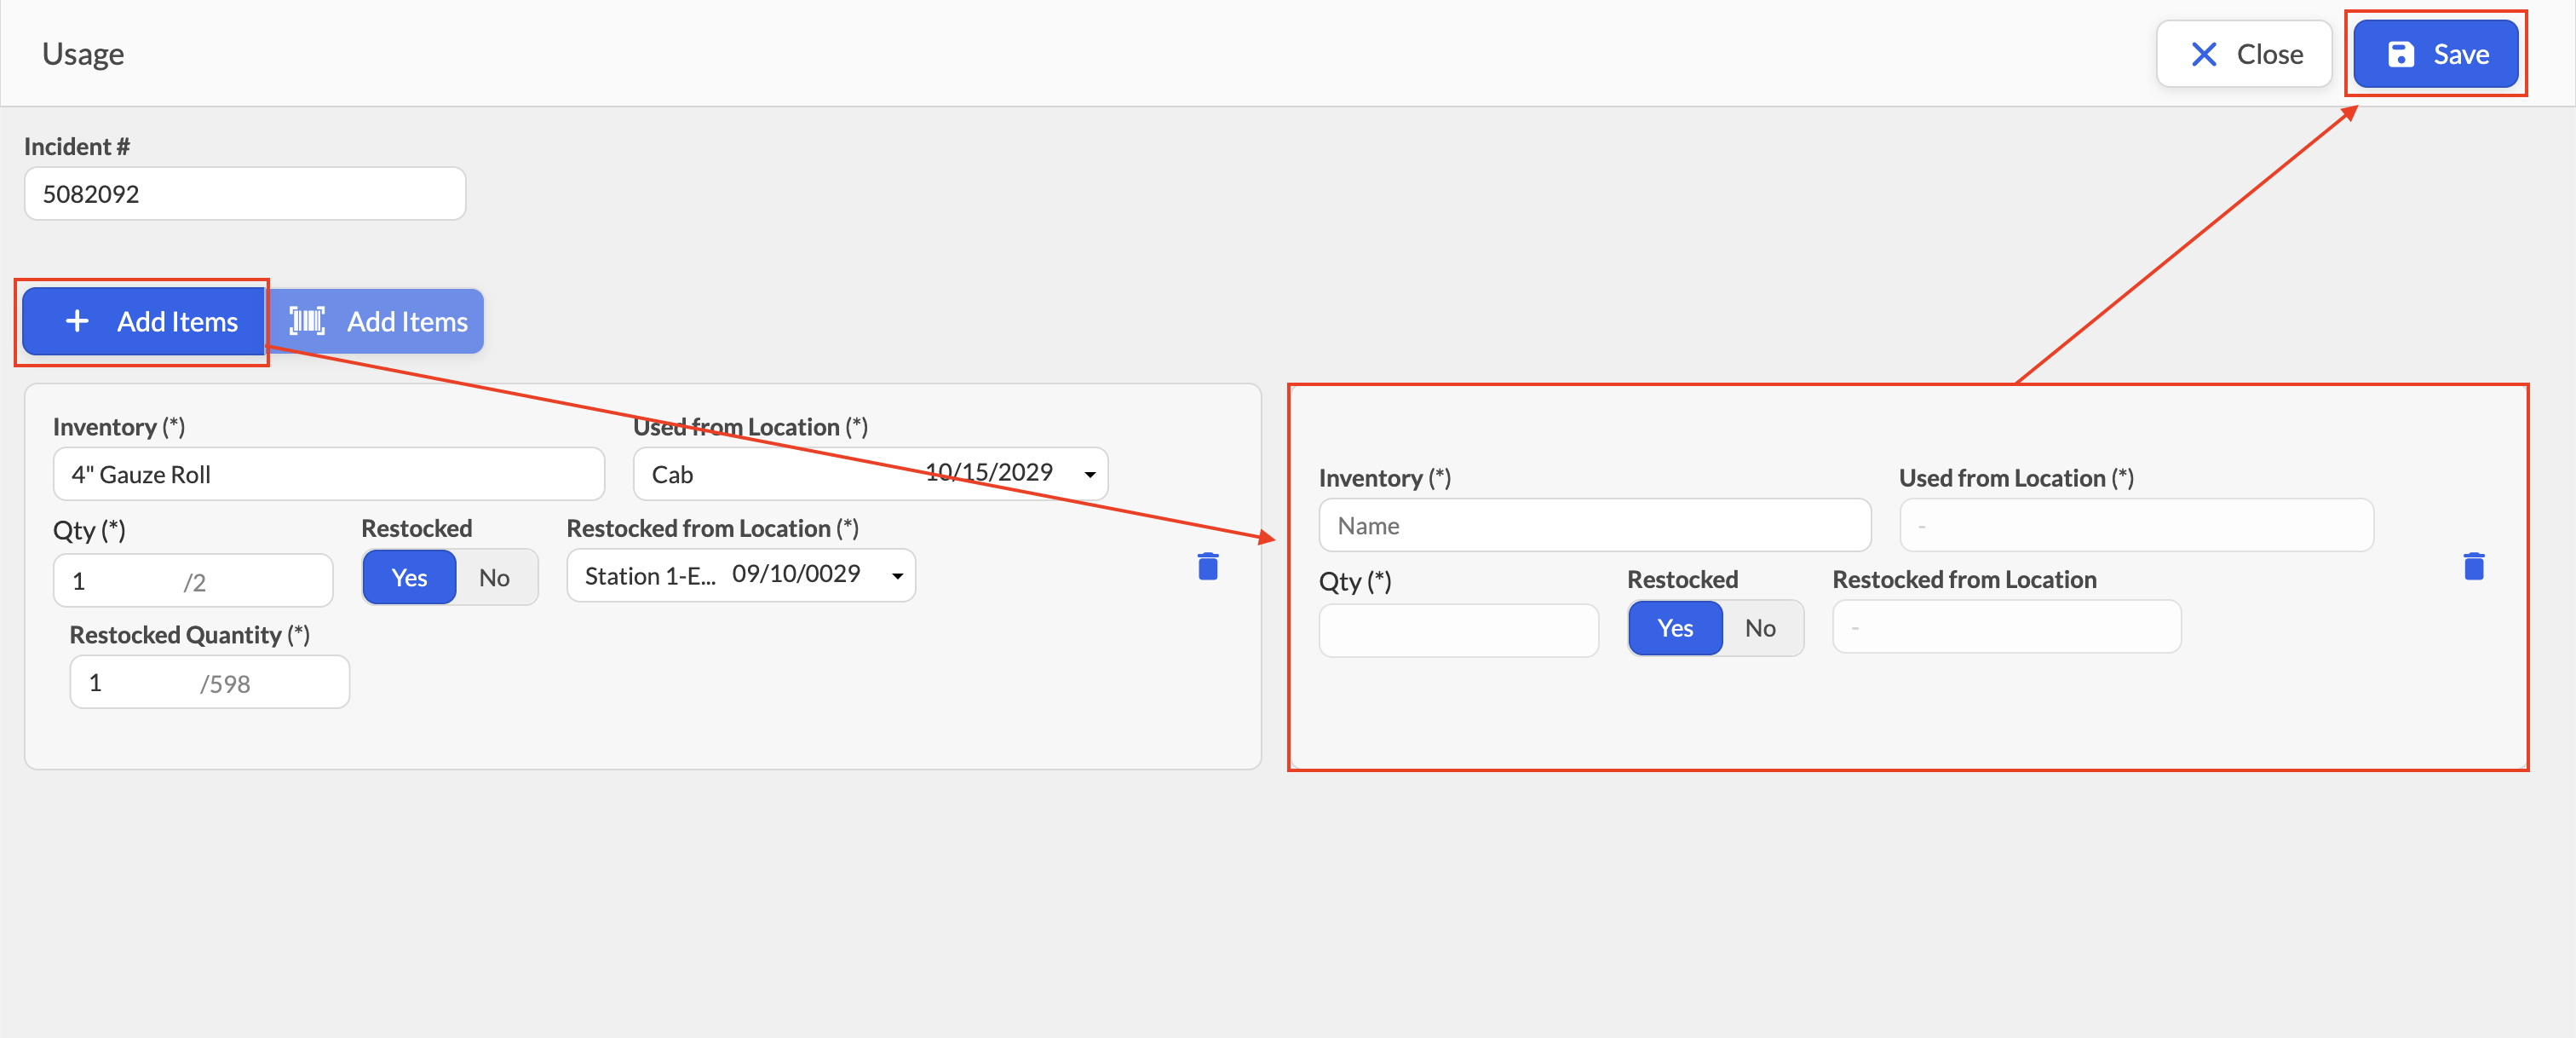This screenshot has width=2576, height=1038.
Task: Delete the 4" Gauze Roll usage item
Action: point(1208,567)
